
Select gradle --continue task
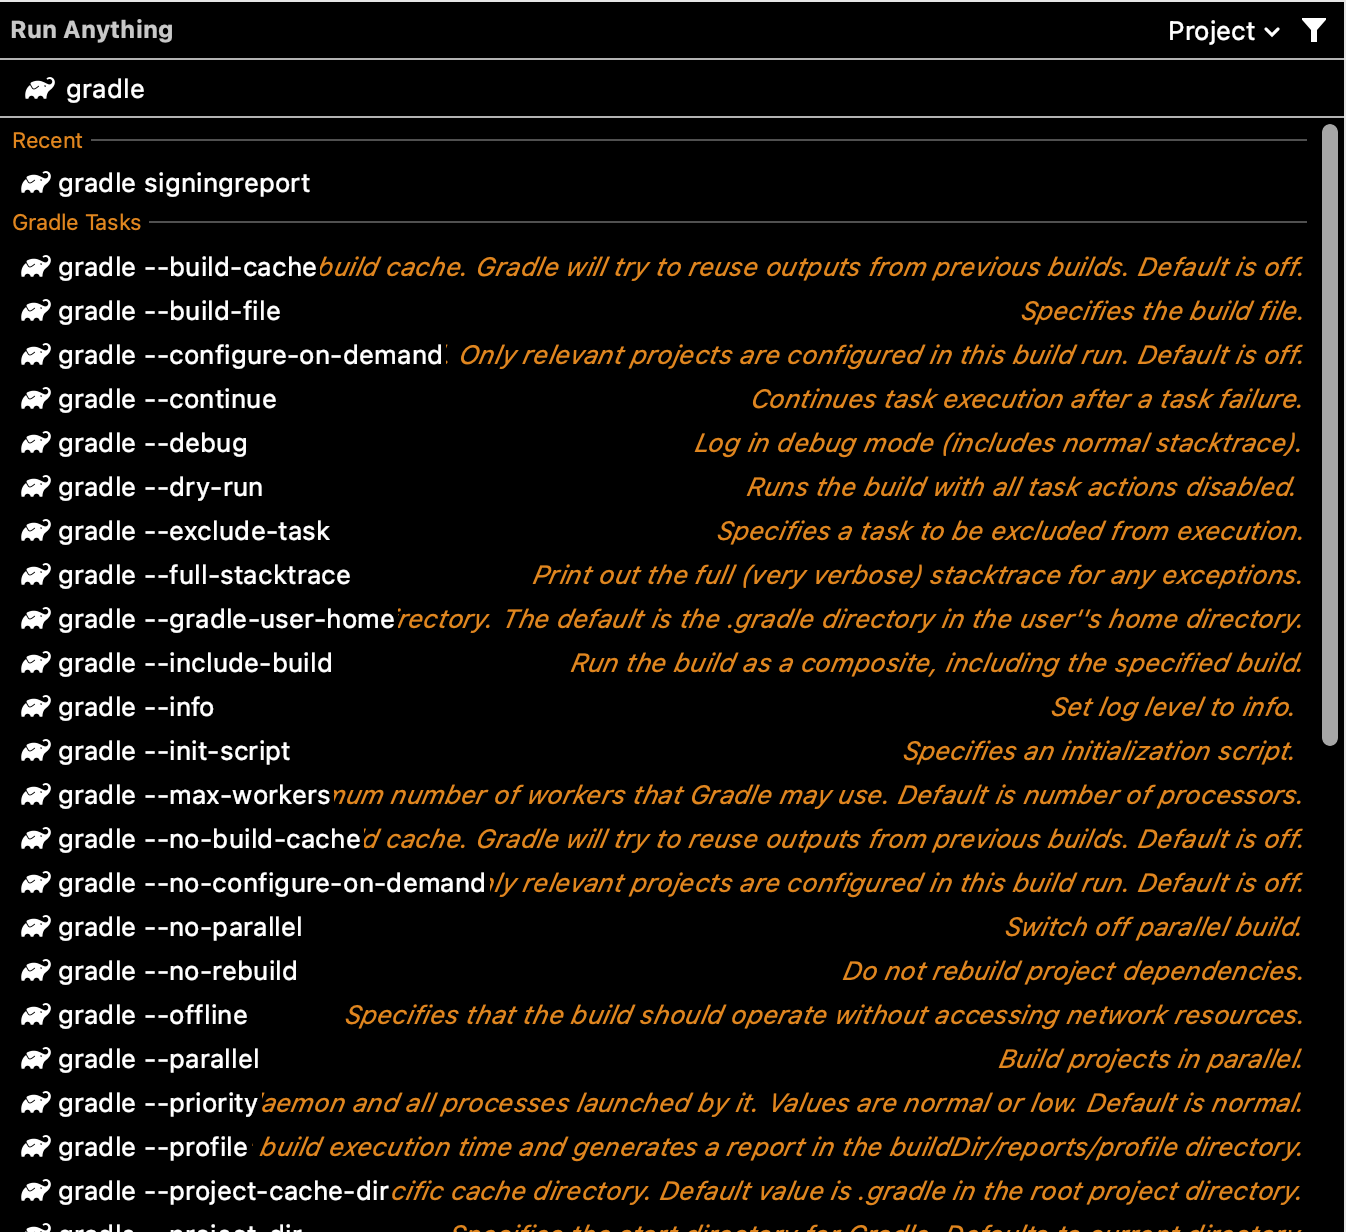pos(660,399)
